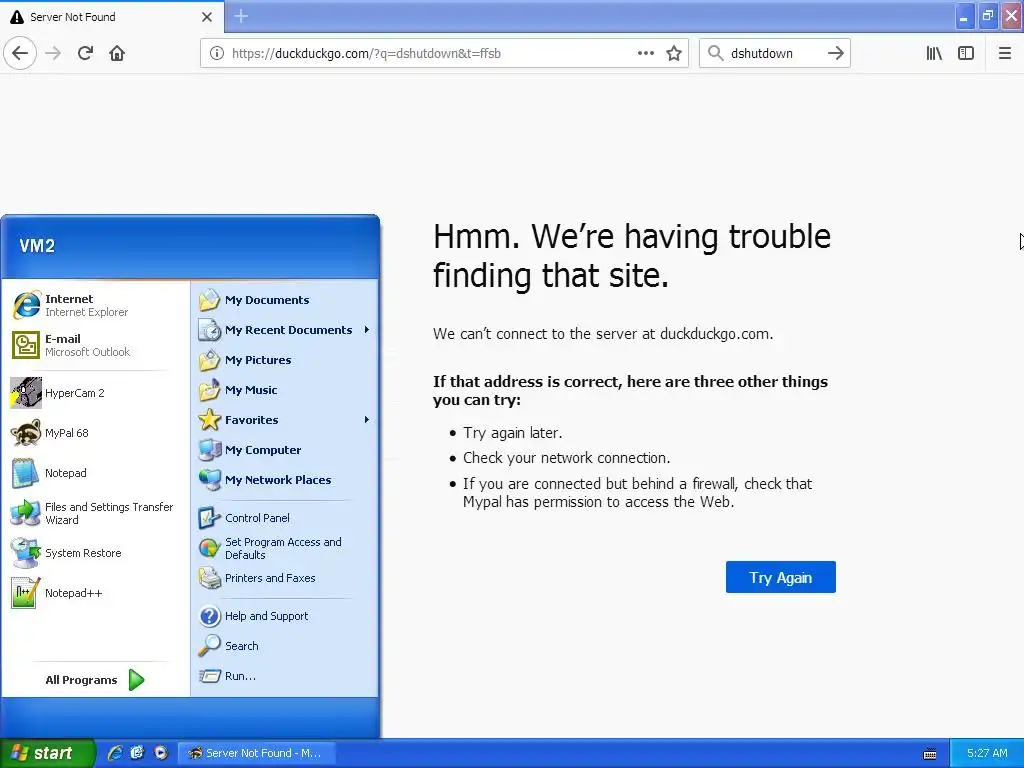Close the Server Not Found tab
Image resolution: width=1024 pixels, height=768 pixels.
point(206,17)
